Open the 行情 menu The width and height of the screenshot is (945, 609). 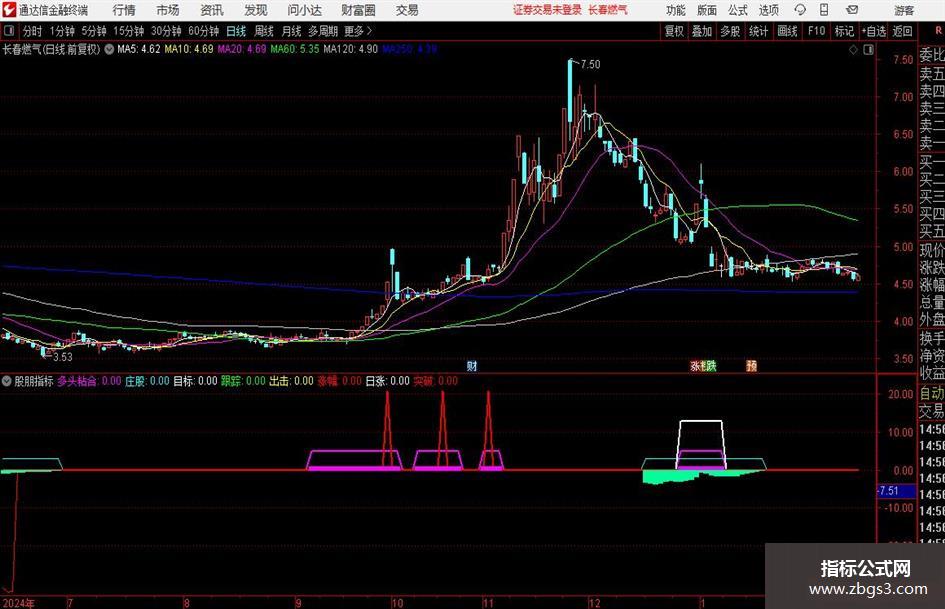pos(124,10)
